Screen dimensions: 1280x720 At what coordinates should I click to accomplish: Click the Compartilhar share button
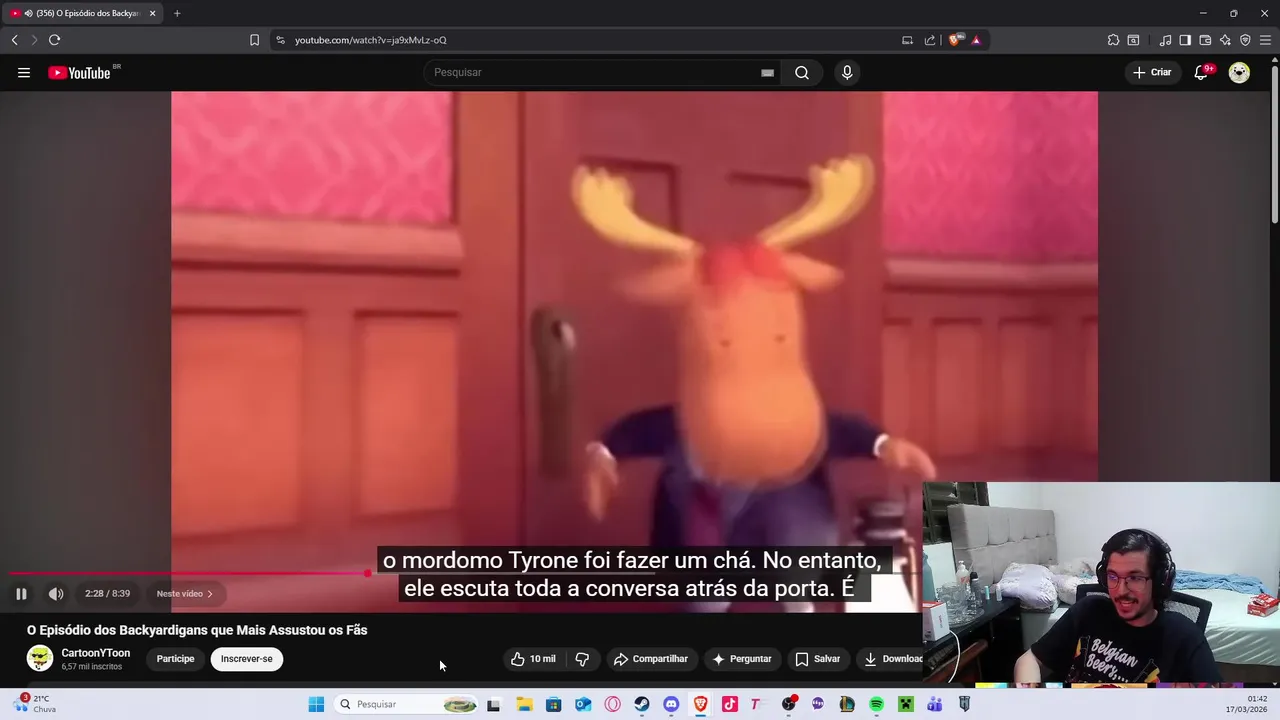[x=651, y=659]
